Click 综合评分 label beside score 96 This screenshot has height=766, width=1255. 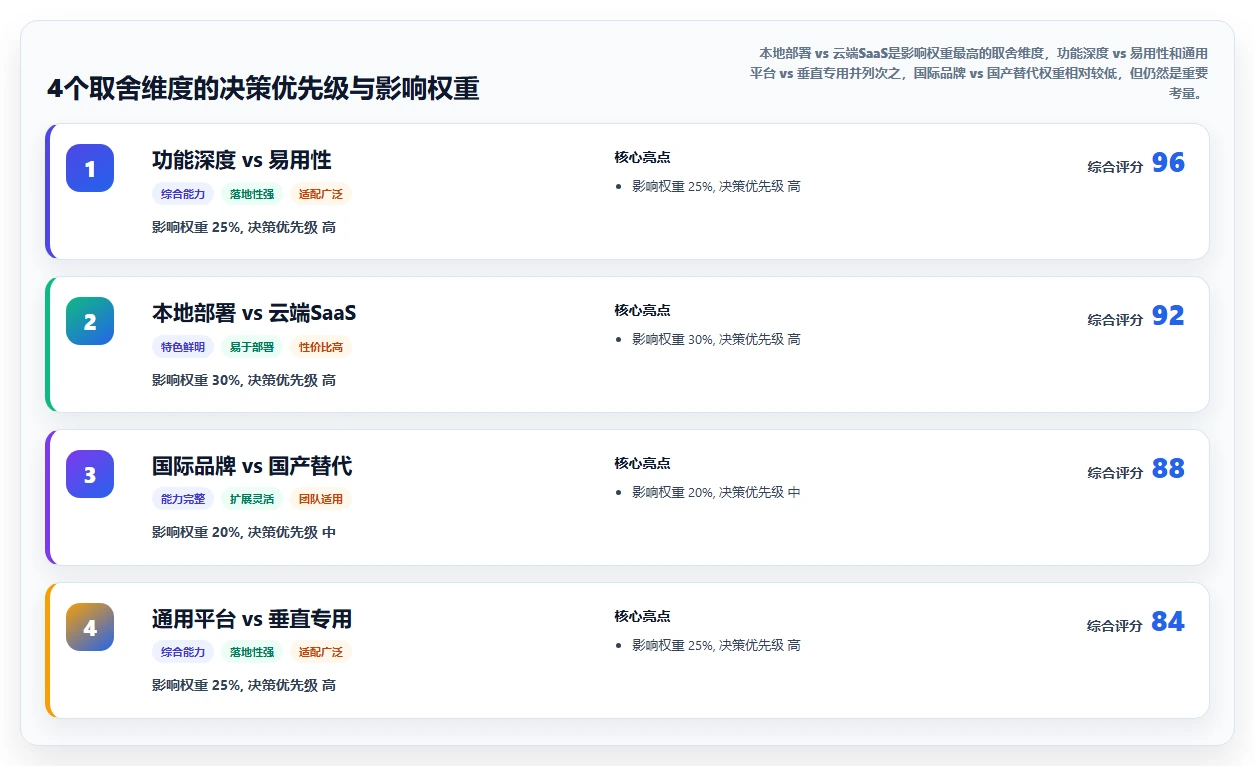tap(1115, 167)
